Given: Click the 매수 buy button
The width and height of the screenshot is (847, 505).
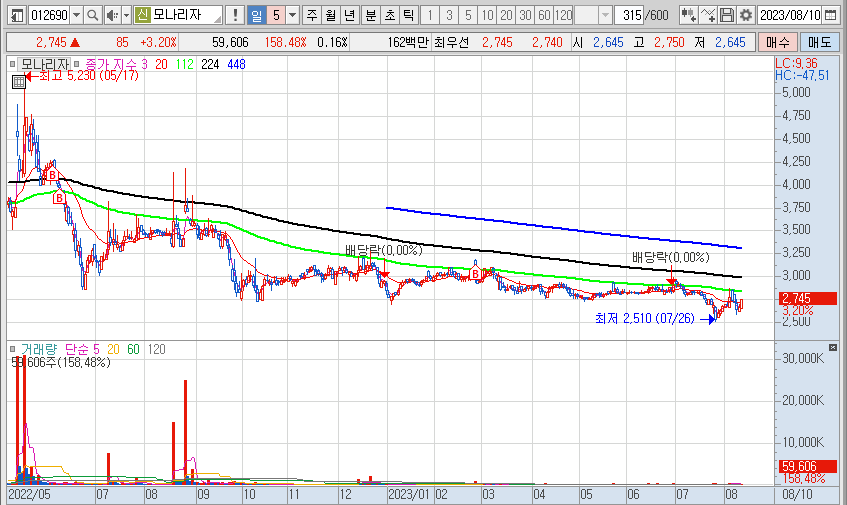Looking at the screenshot, I should tap(777, 42).
